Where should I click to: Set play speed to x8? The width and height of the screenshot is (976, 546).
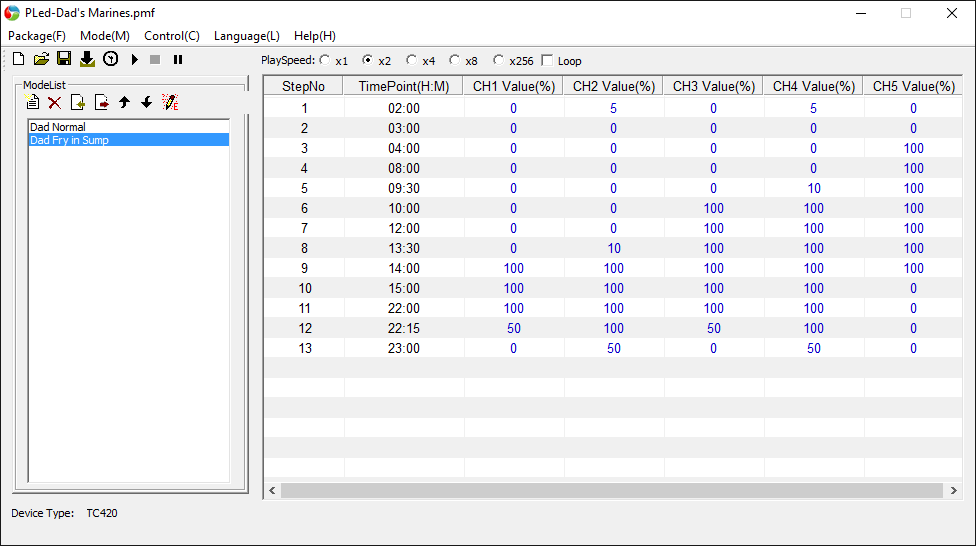(x=454, y=60)
